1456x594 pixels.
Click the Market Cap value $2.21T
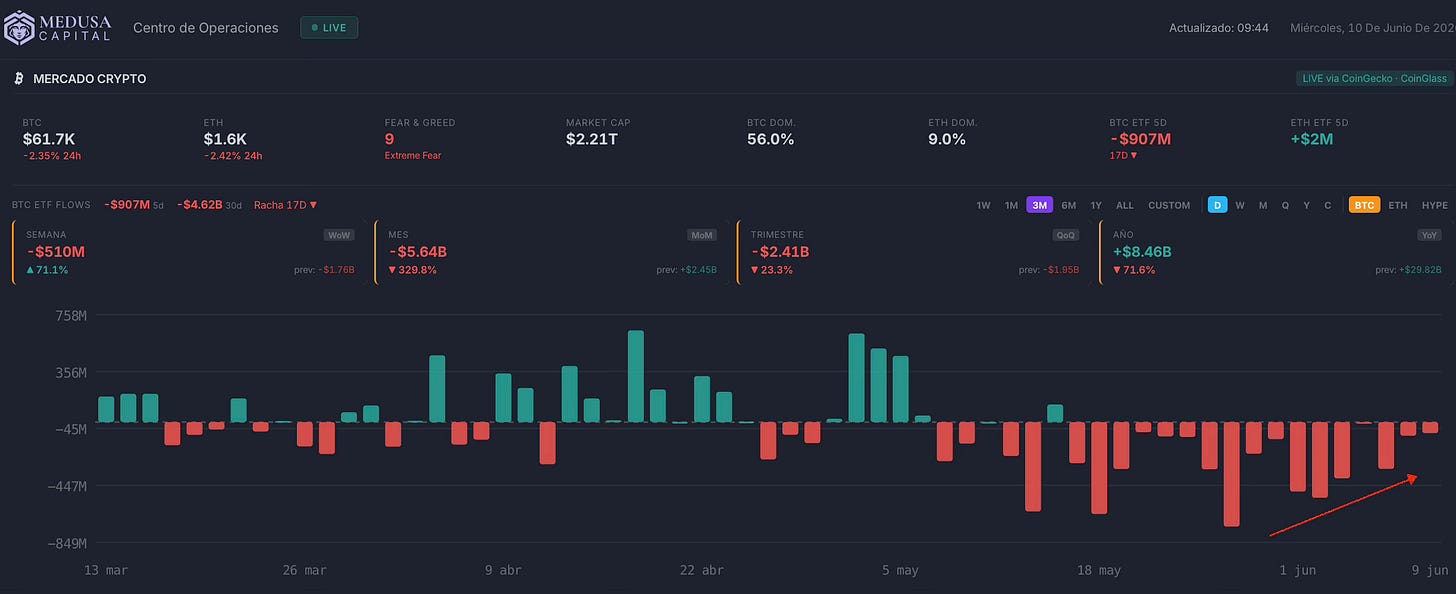point(592,139)
